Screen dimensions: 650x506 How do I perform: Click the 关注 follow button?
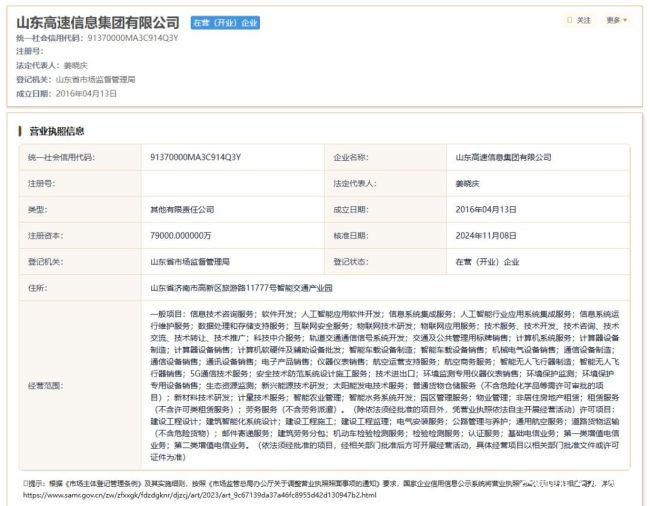coord(580,20)
